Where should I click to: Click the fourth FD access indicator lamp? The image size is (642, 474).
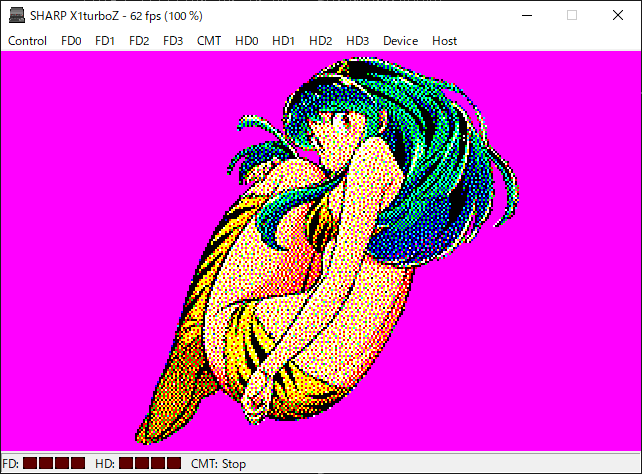tap(78, 463)
